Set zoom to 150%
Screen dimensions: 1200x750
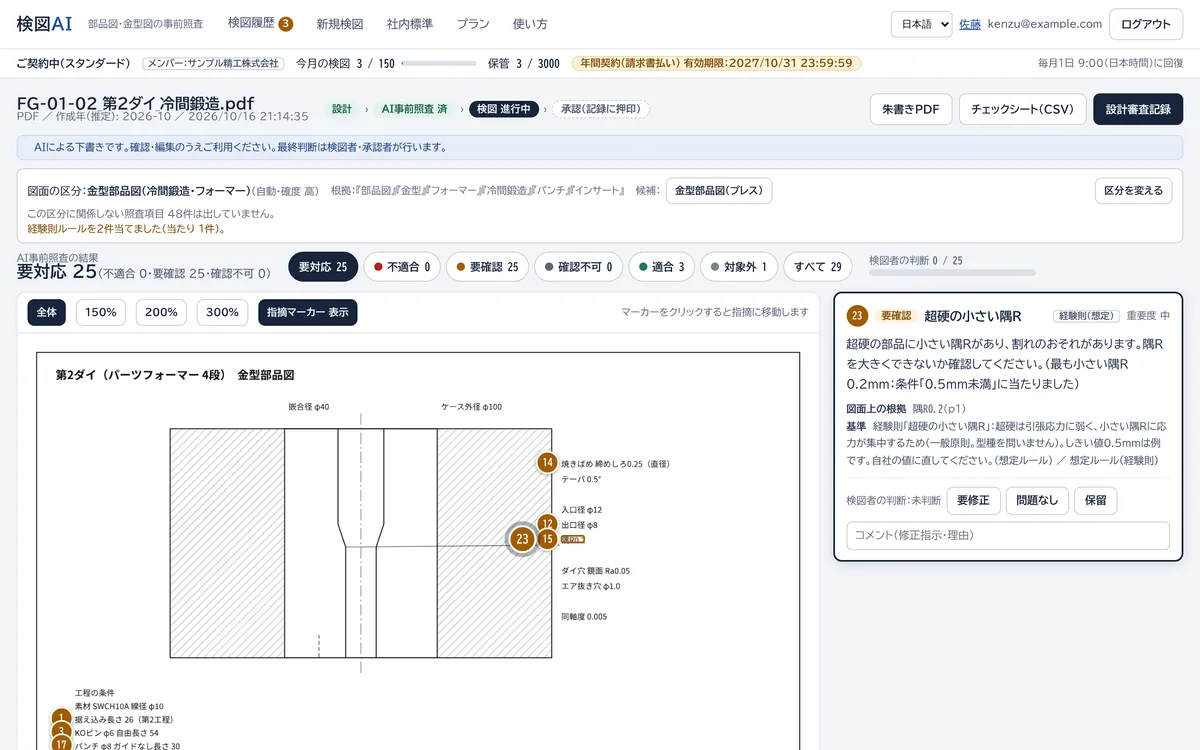coord(101,312)
